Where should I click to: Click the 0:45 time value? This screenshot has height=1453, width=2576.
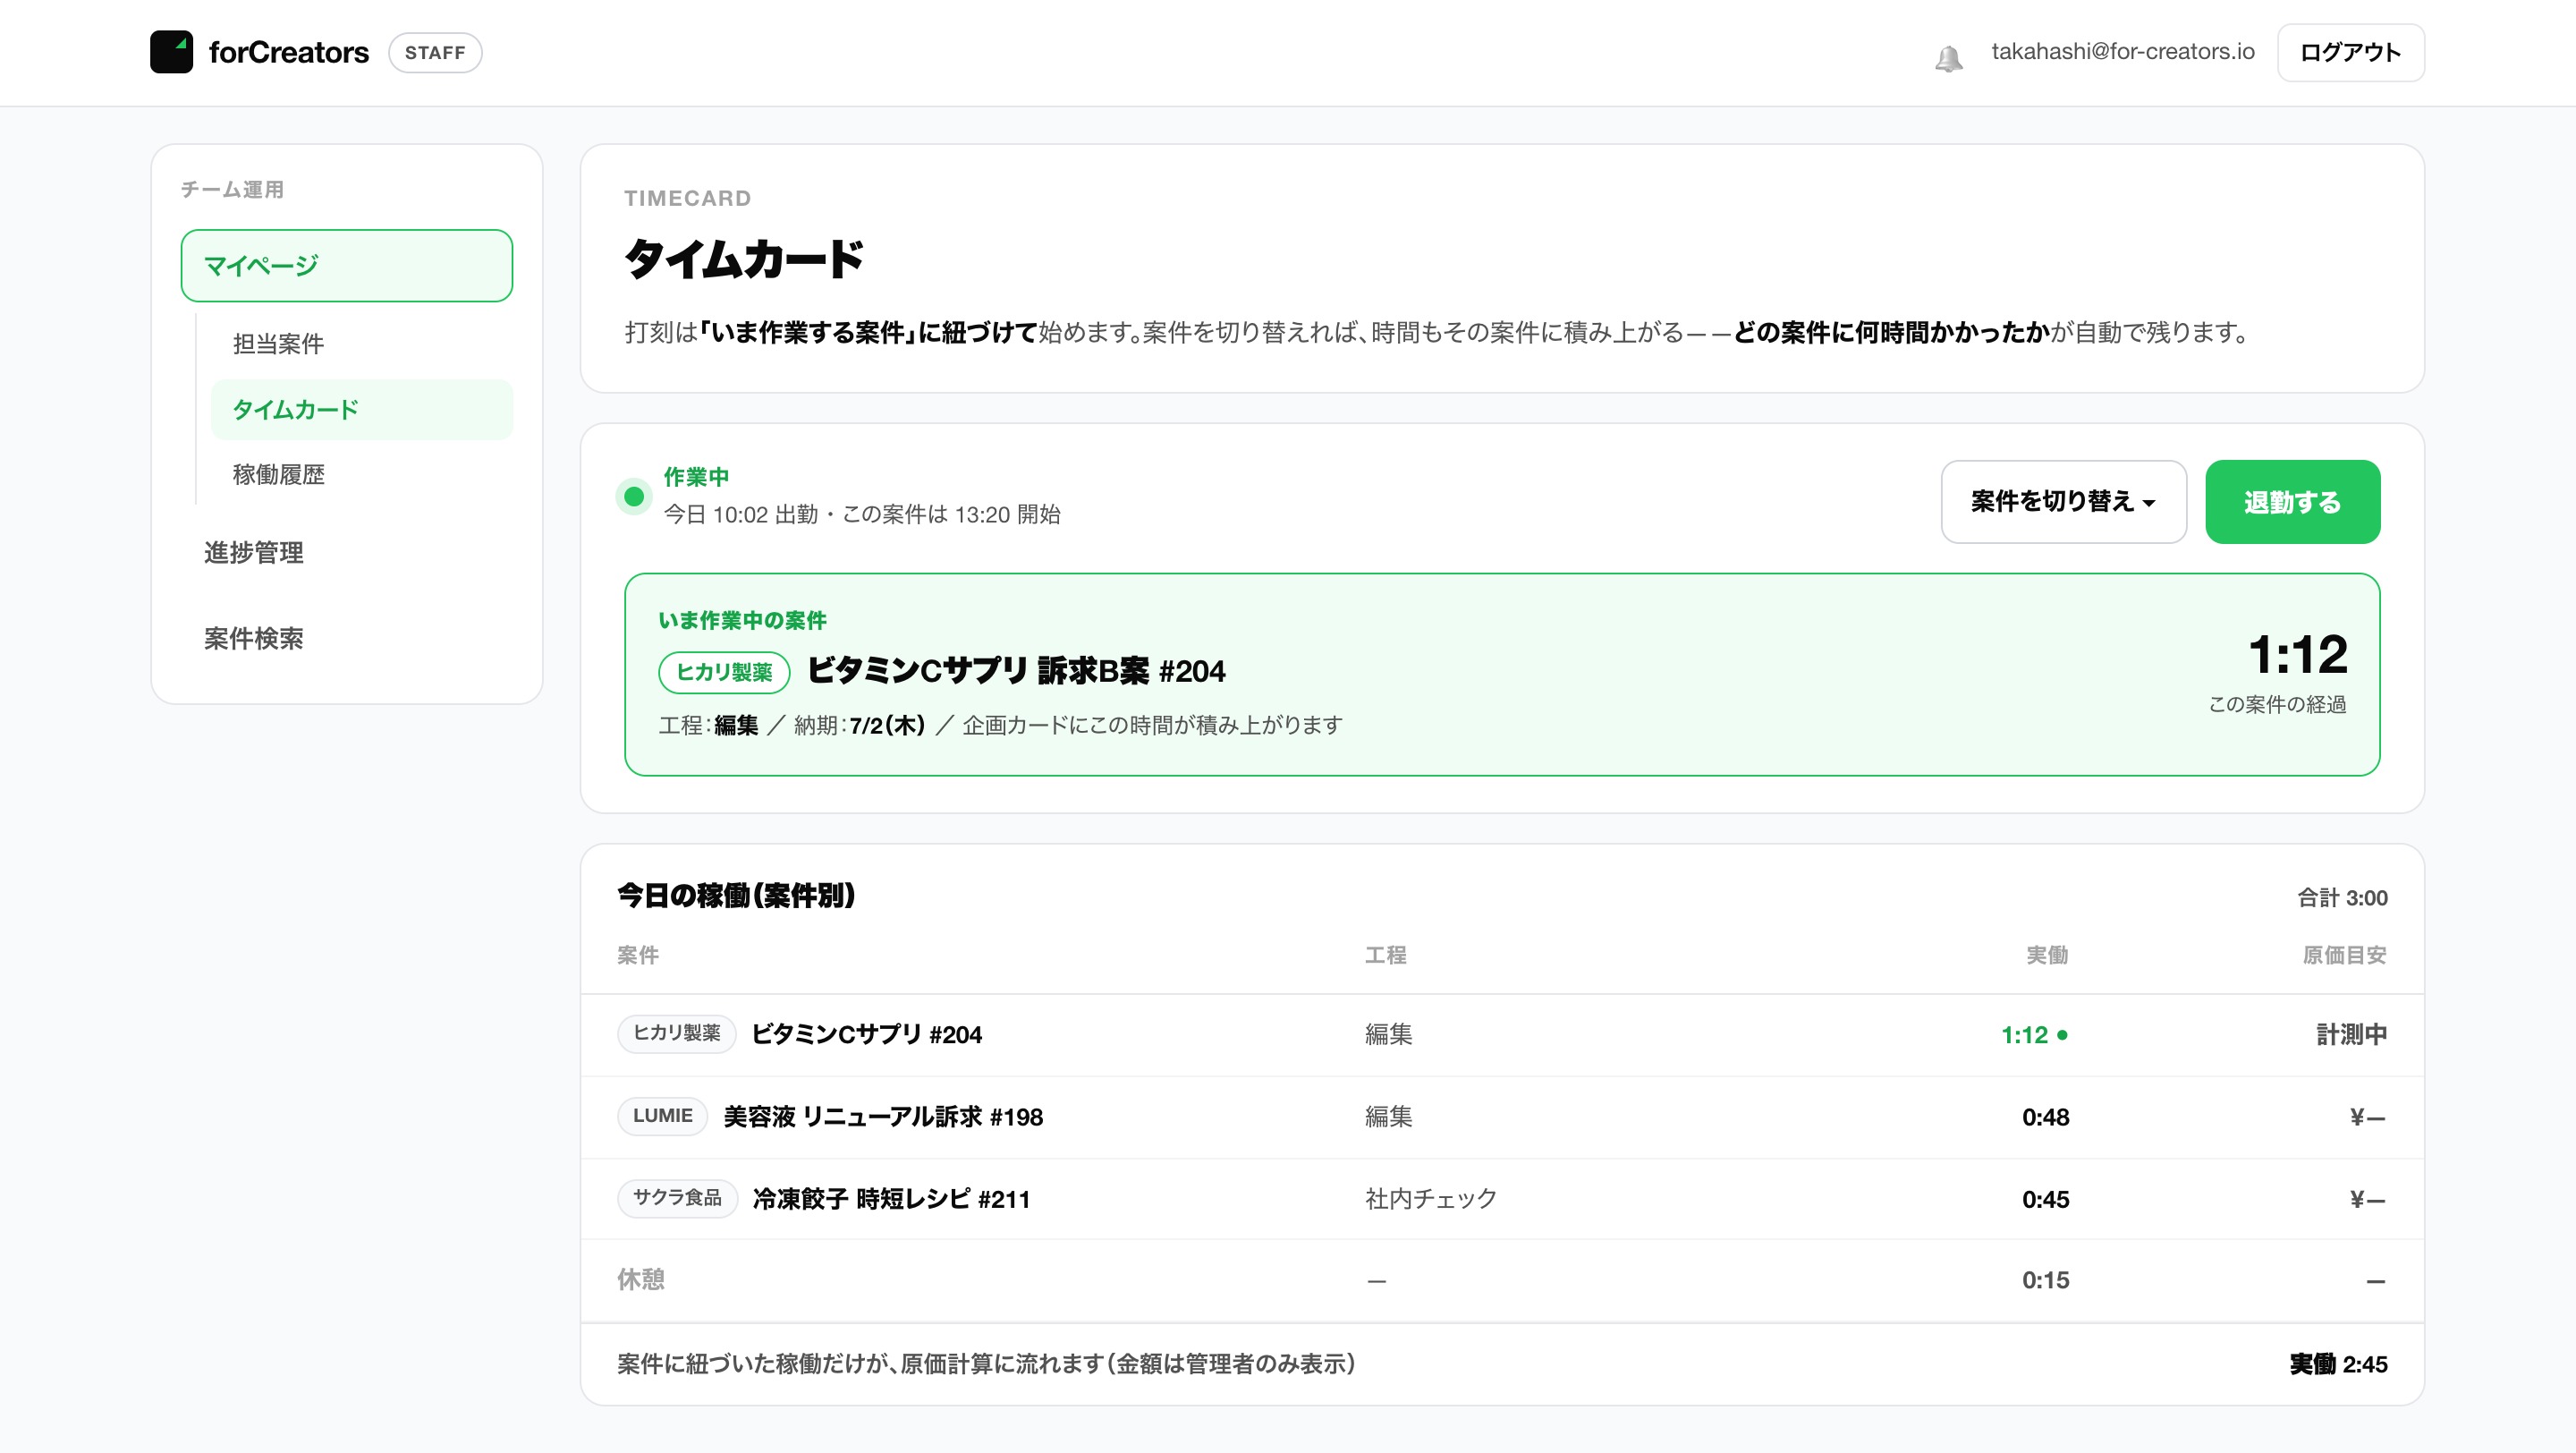pyautogui.click(x=2045, y=1199)
